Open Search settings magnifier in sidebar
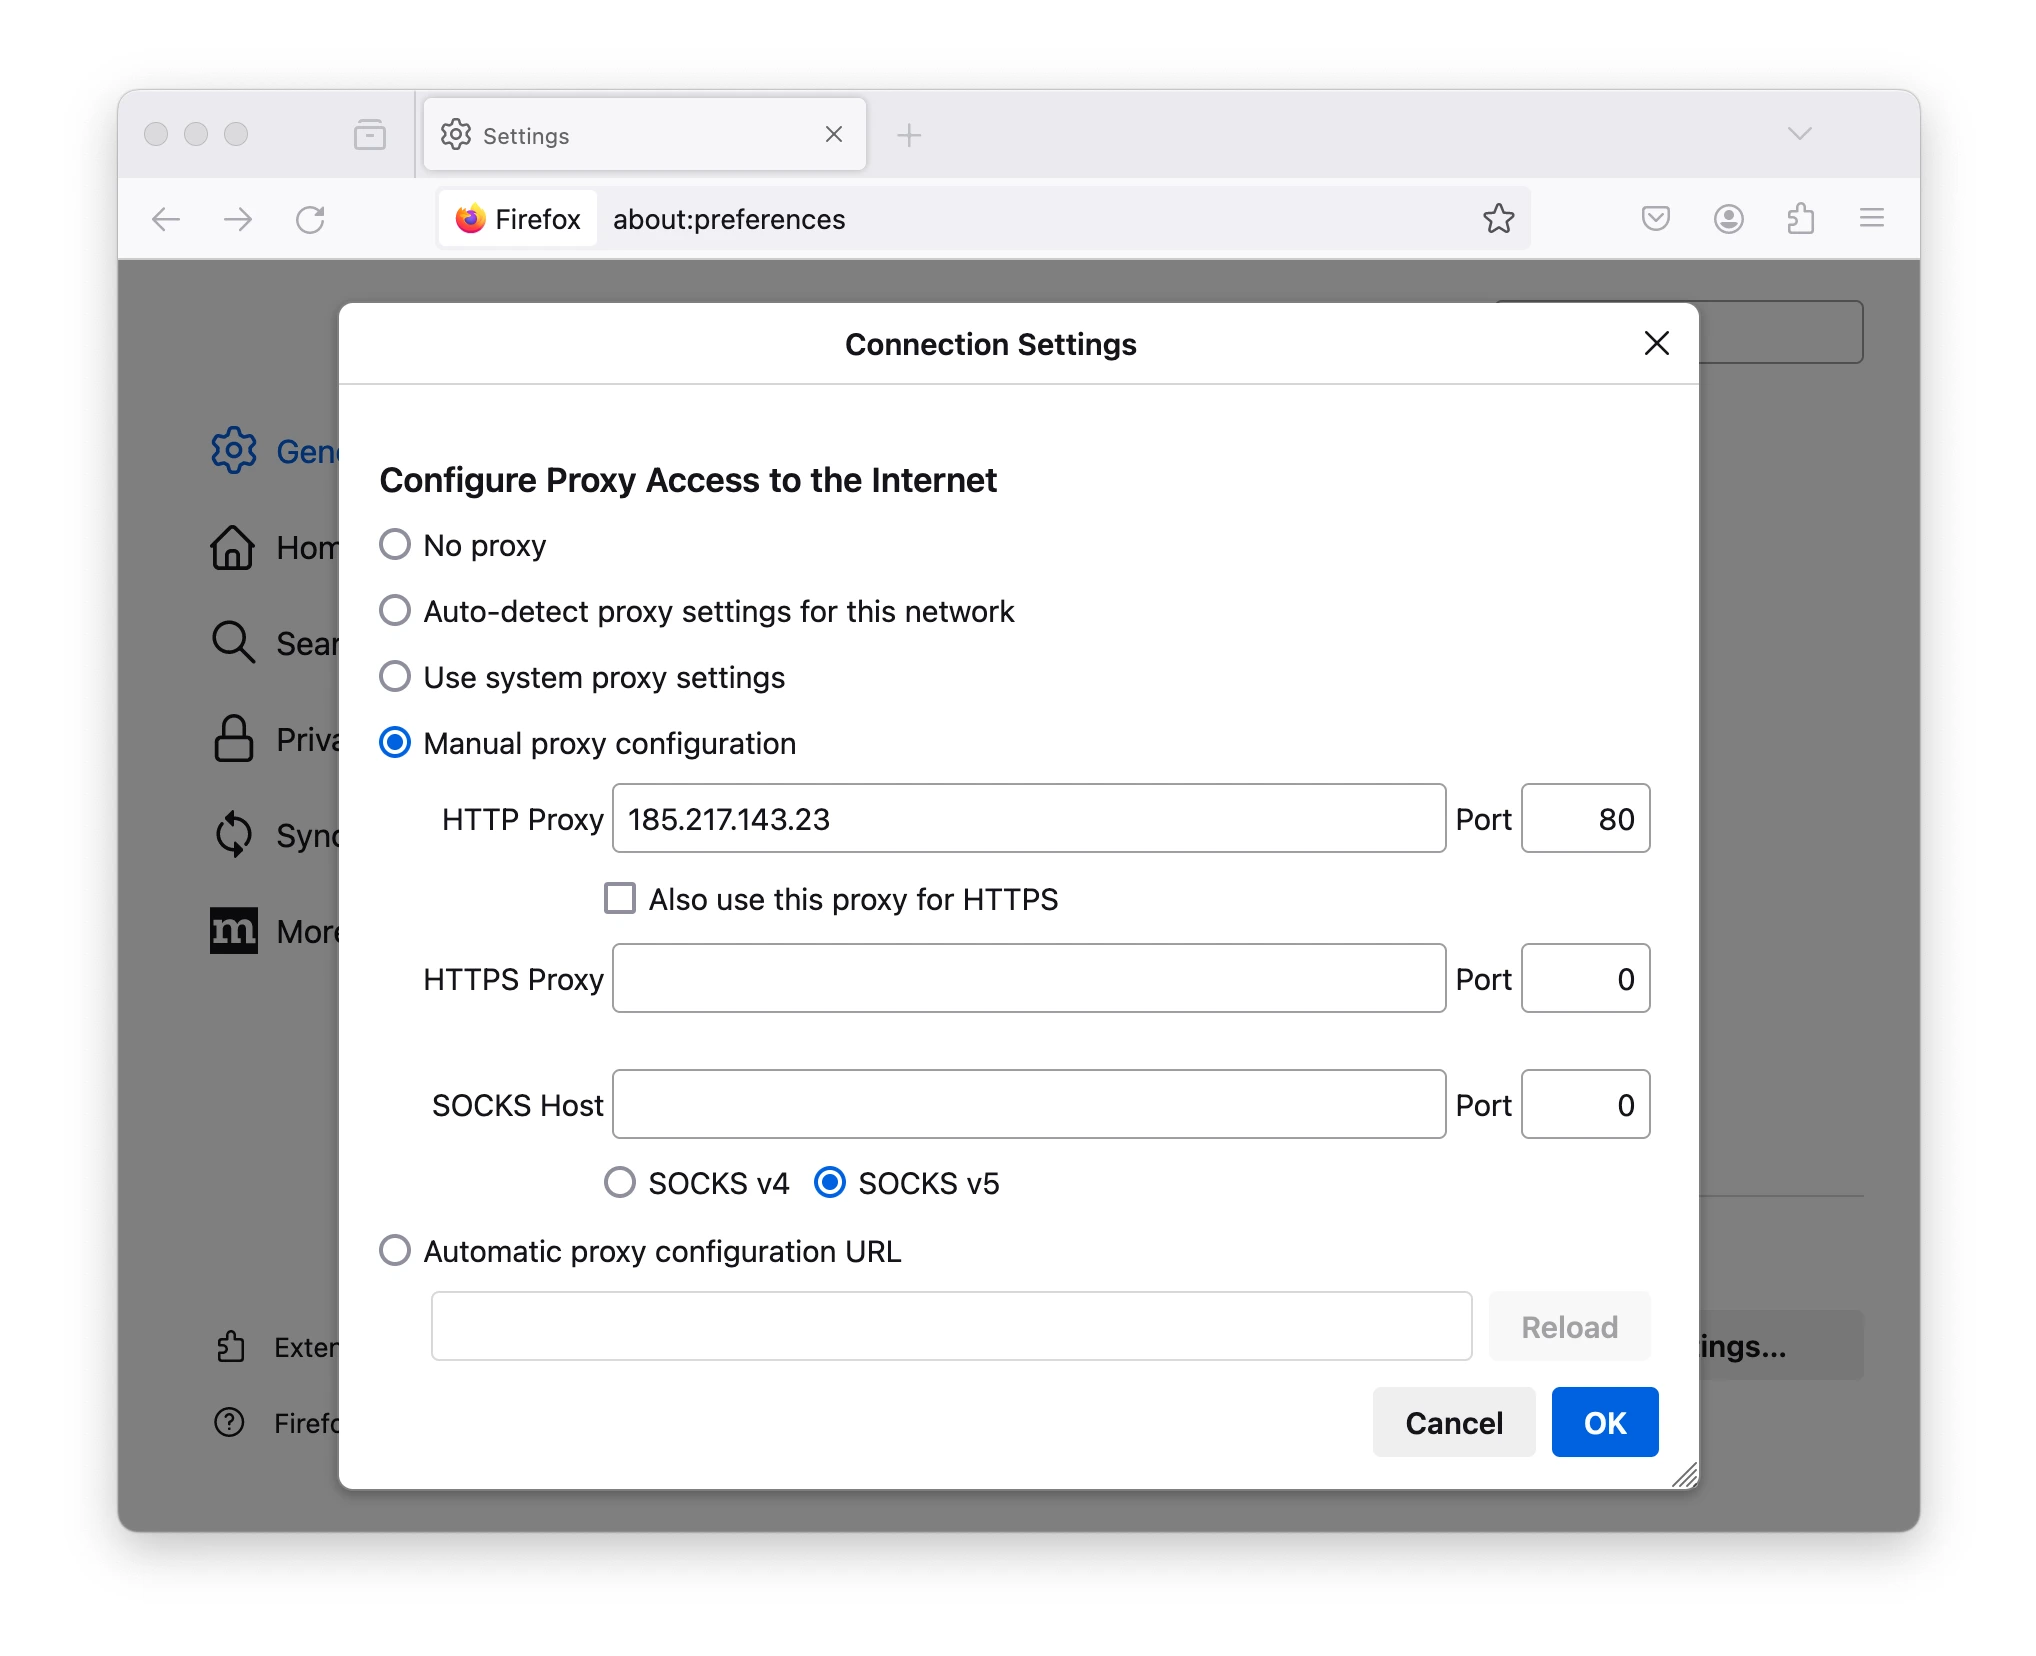 234,643
